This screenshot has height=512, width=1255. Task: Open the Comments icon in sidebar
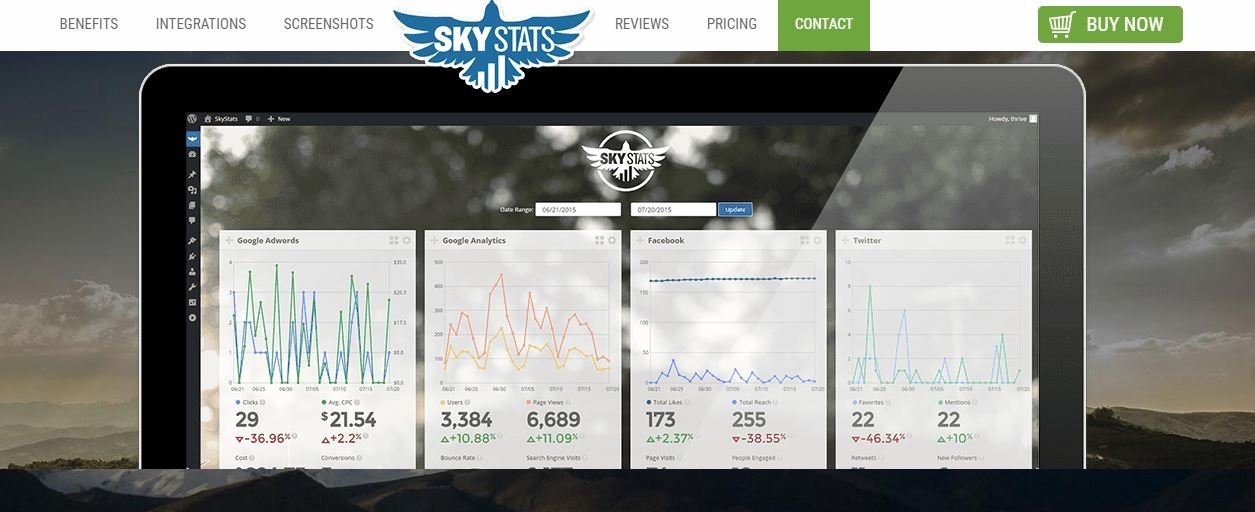tap(192, 220)
